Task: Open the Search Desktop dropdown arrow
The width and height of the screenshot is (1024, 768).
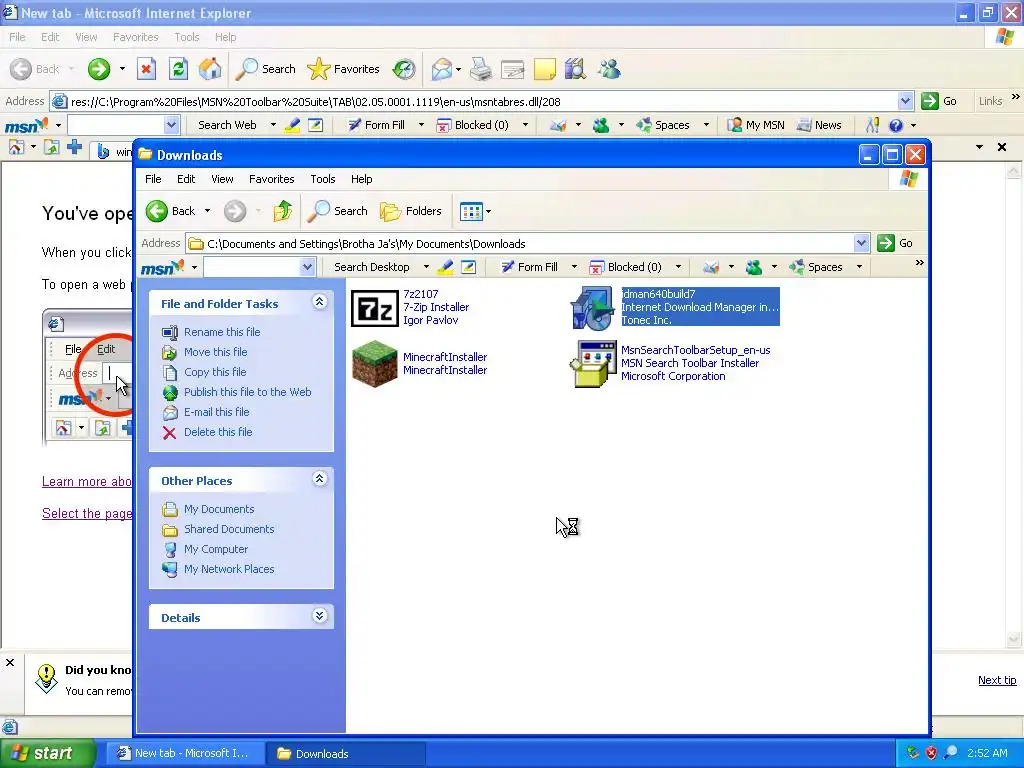Action: (x=426, y=266)
